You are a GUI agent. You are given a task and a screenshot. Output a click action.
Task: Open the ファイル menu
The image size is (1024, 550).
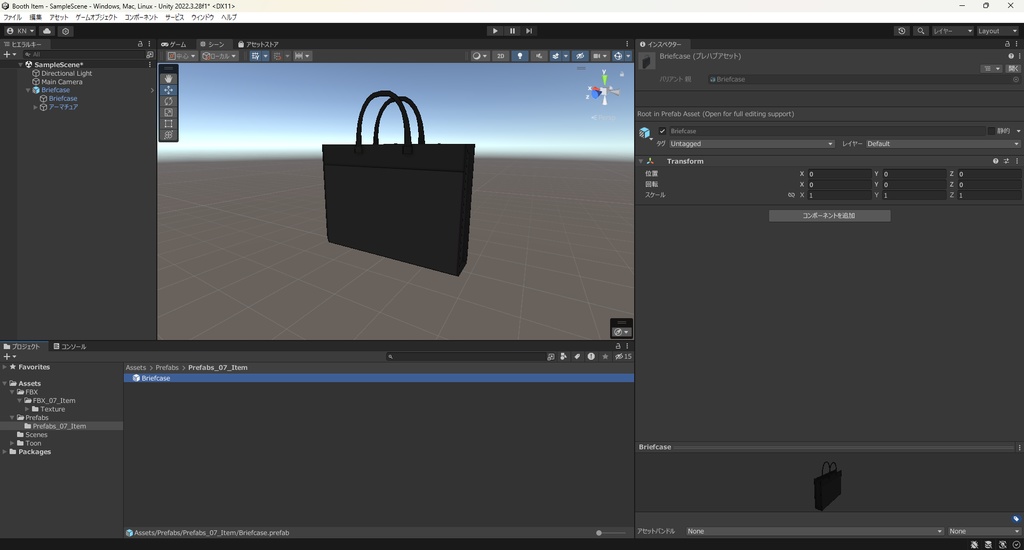pos(12,18)
